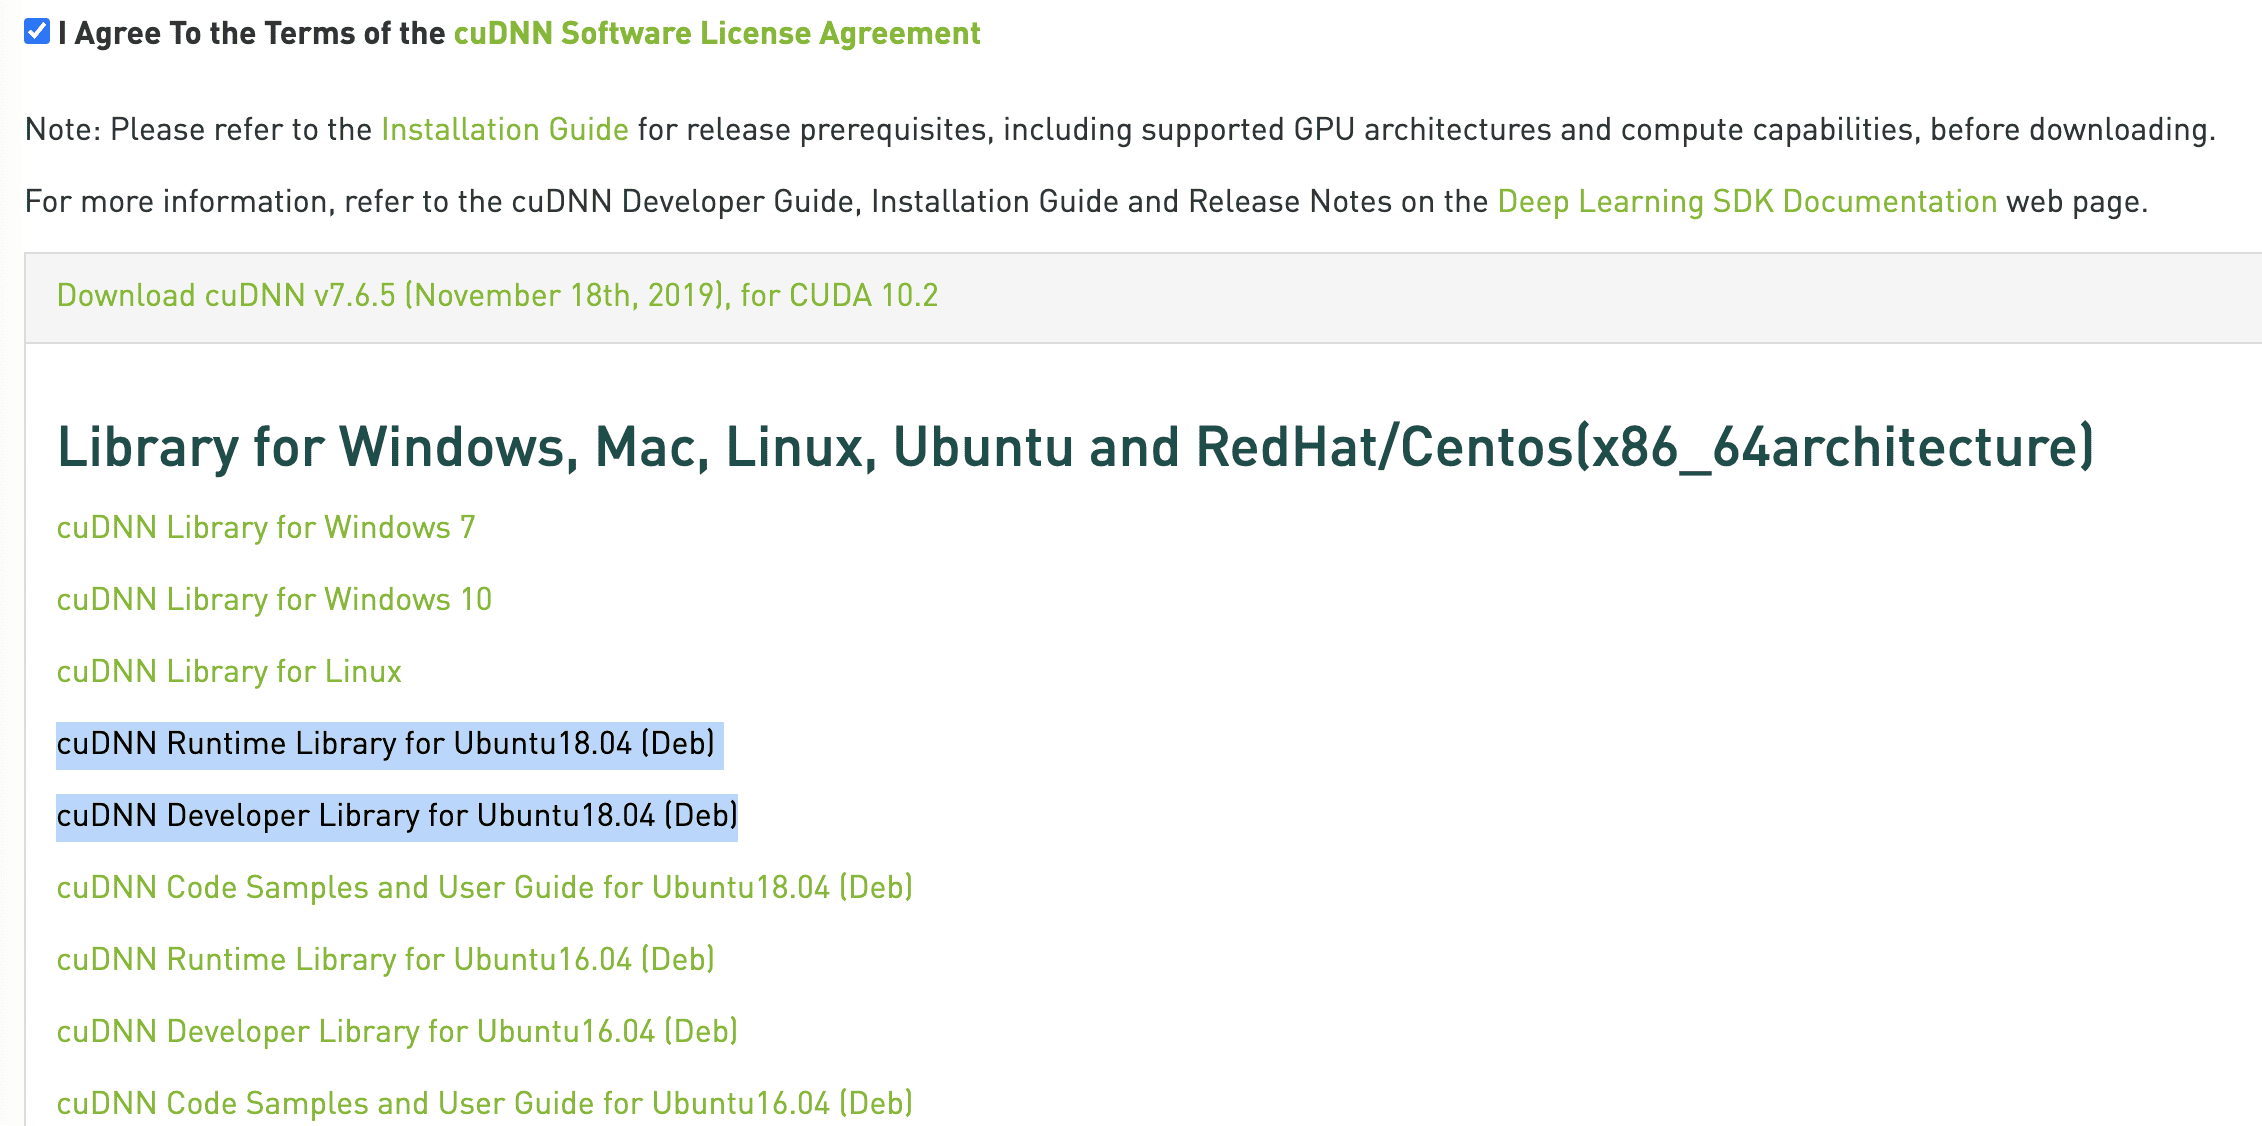Download Code Samples for Ubuntu16.04
Viewport: 2262px width, 1126px height.
coord(484,1104)
